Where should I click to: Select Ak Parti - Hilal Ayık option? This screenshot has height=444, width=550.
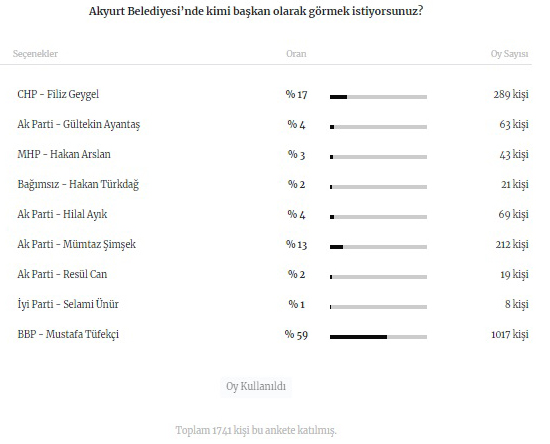[62, 214]
